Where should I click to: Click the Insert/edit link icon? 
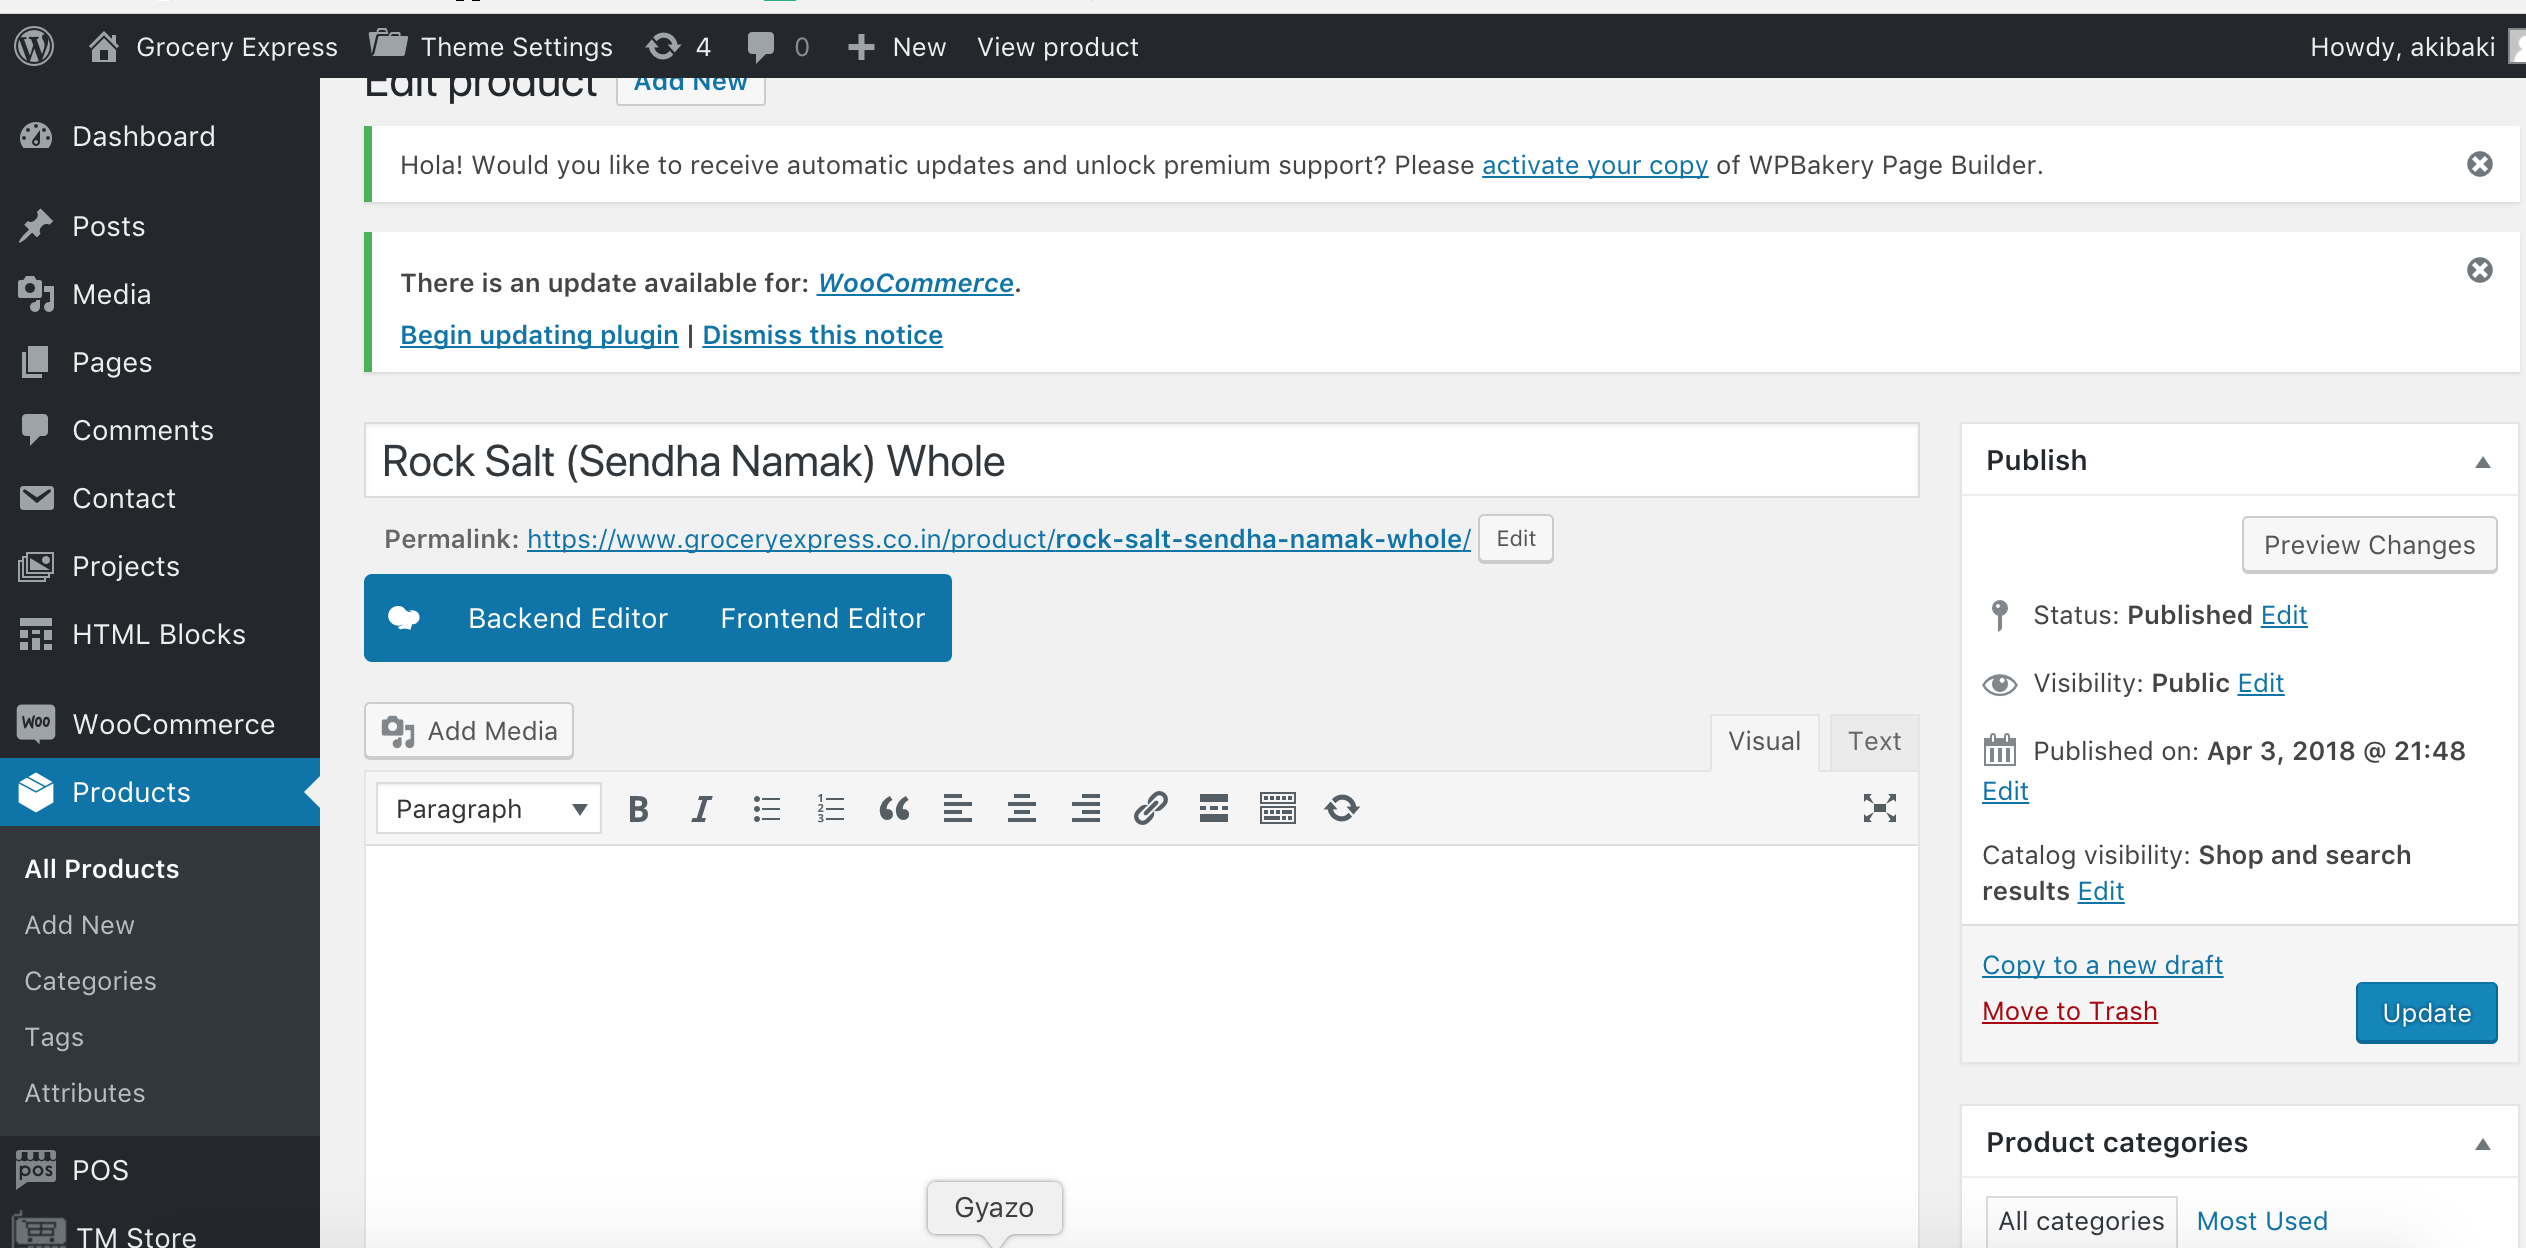1150,808
